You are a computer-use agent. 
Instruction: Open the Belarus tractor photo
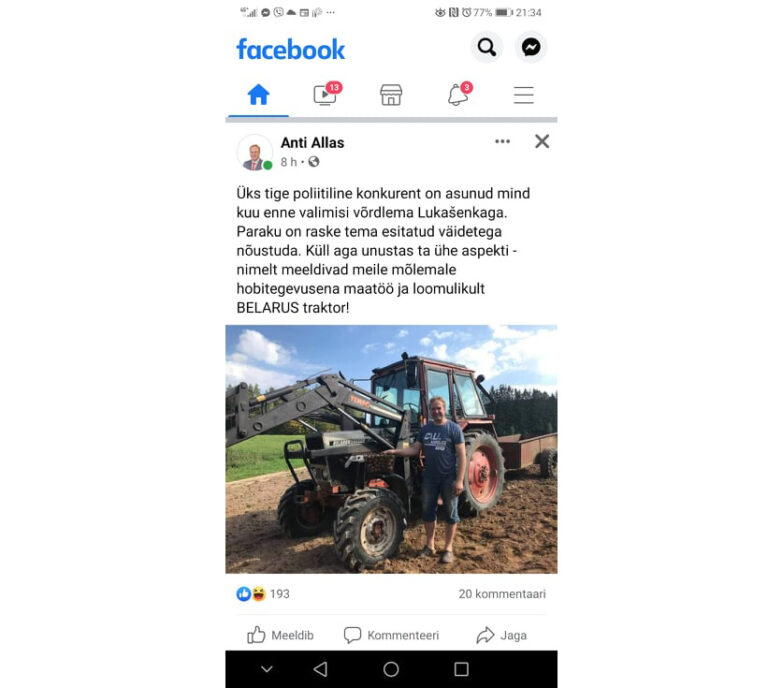[x=391, y=449]
